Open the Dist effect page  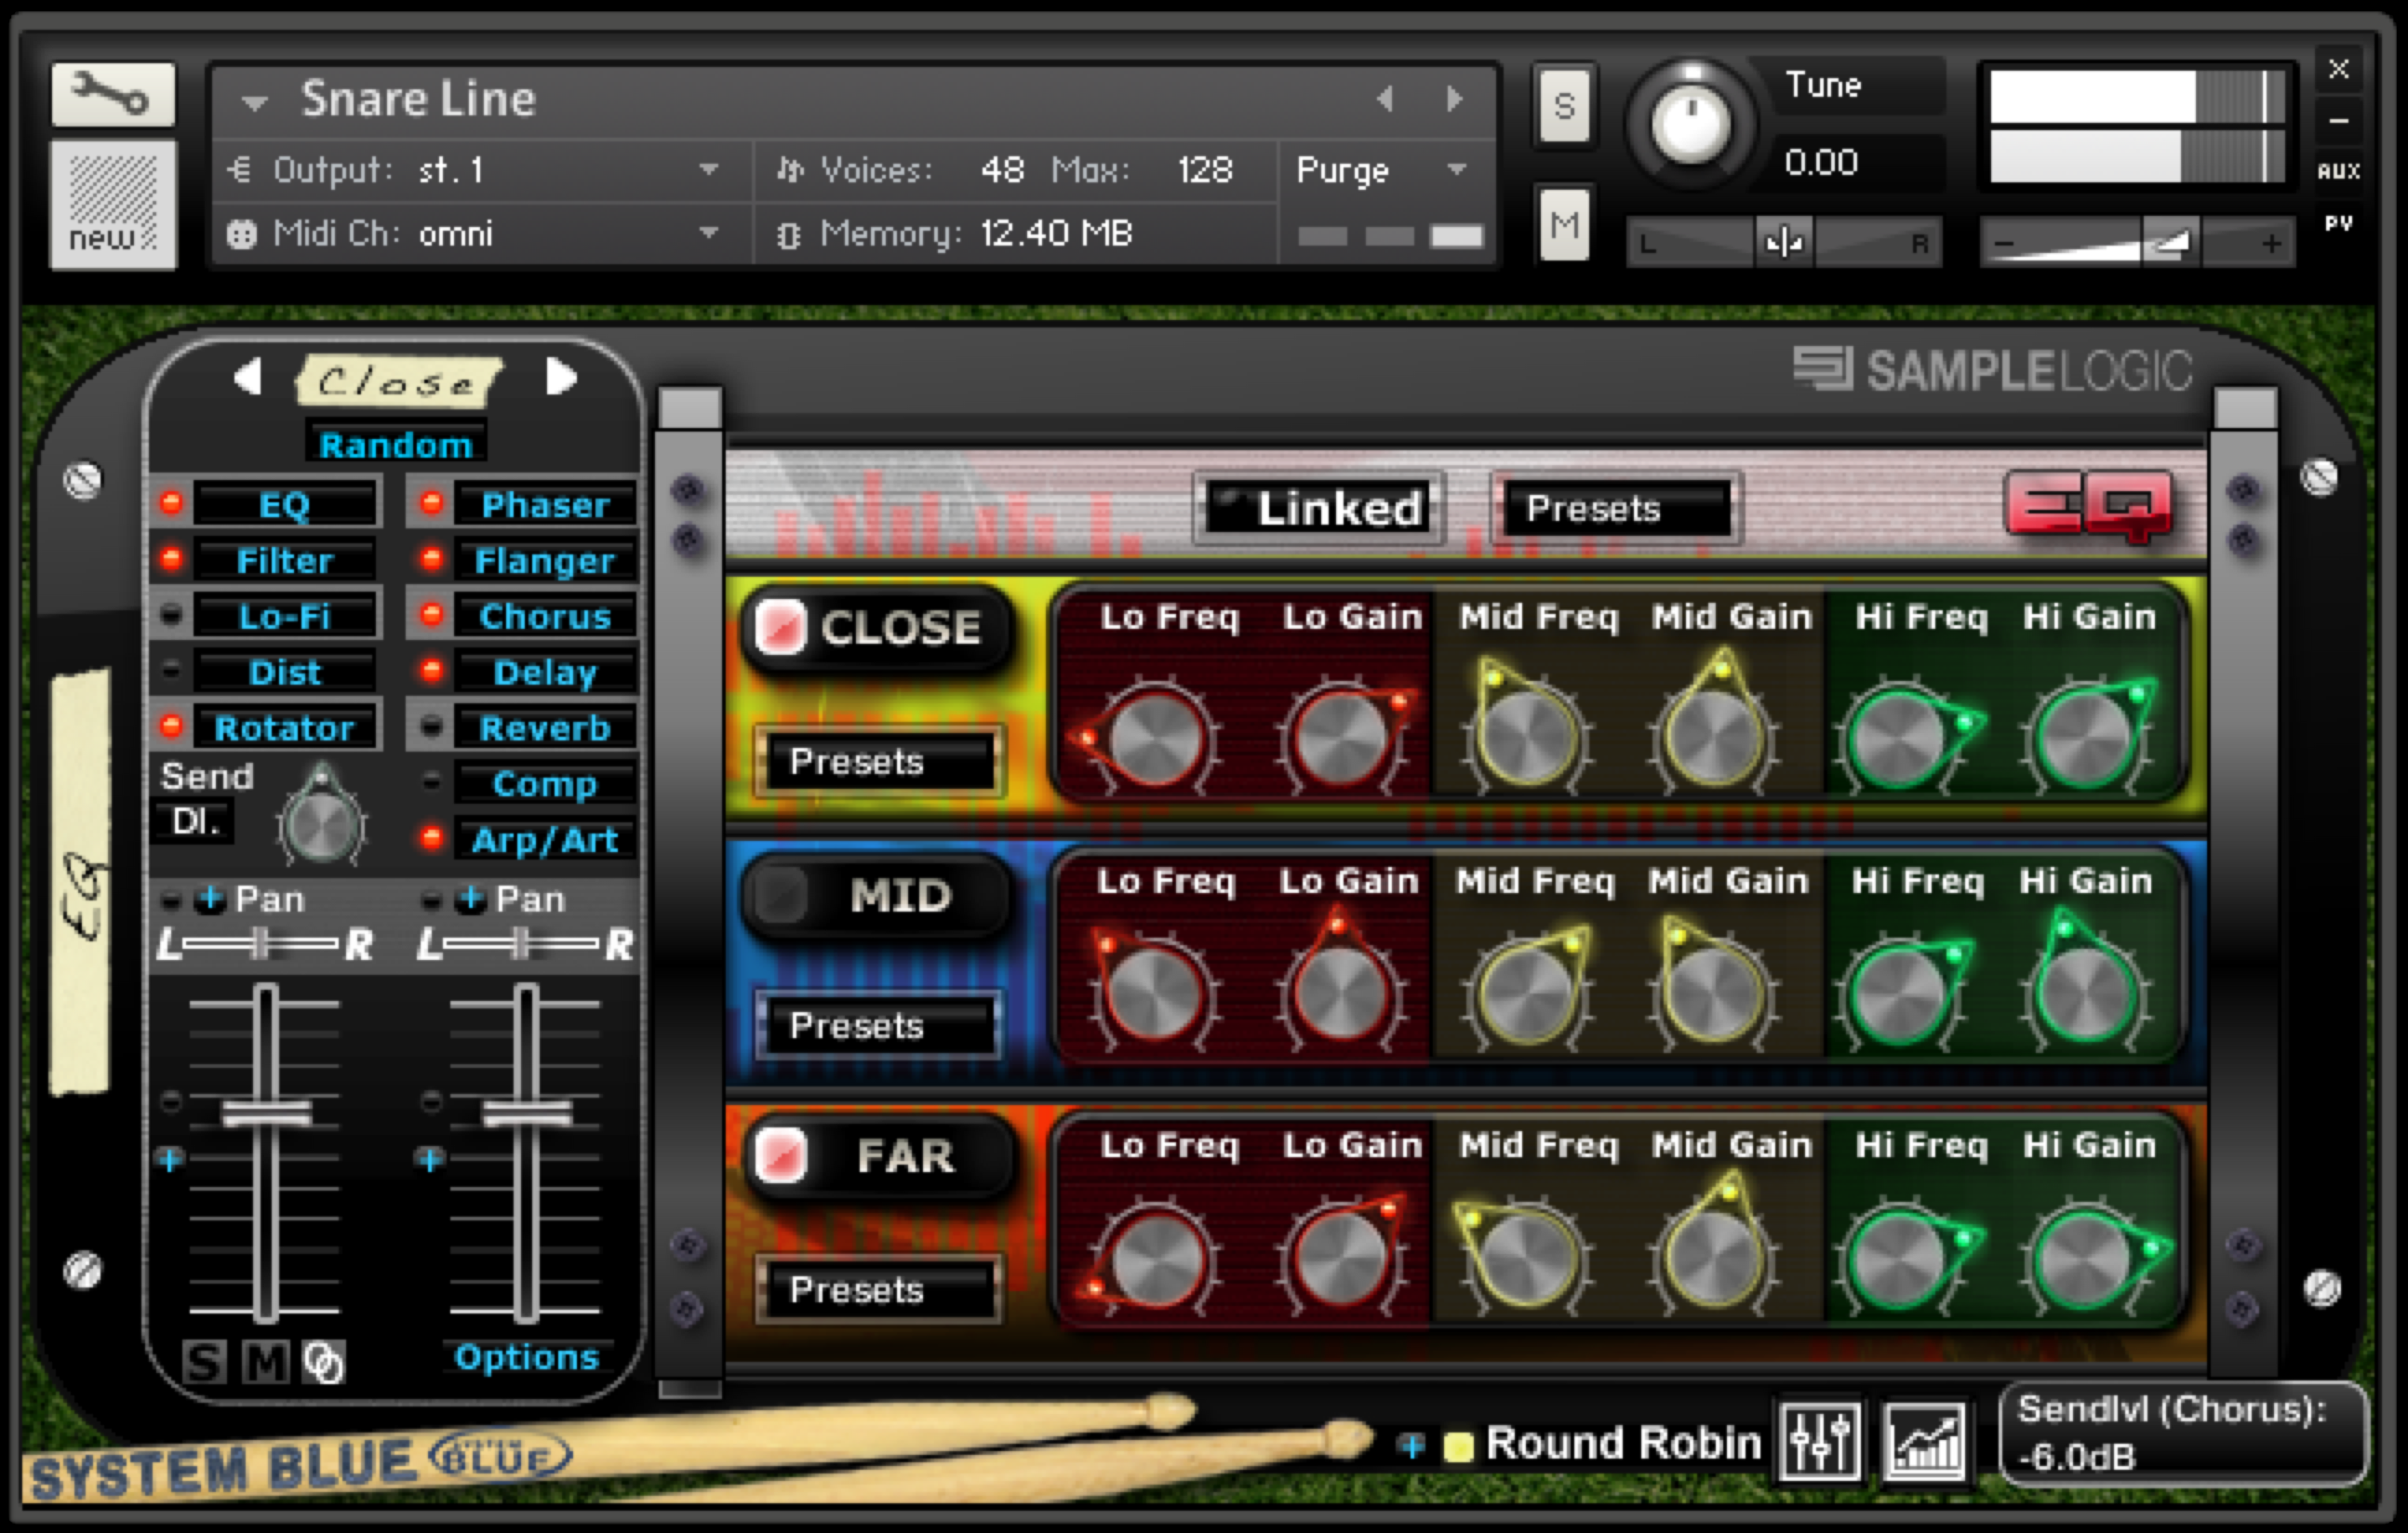click(285, 673)
